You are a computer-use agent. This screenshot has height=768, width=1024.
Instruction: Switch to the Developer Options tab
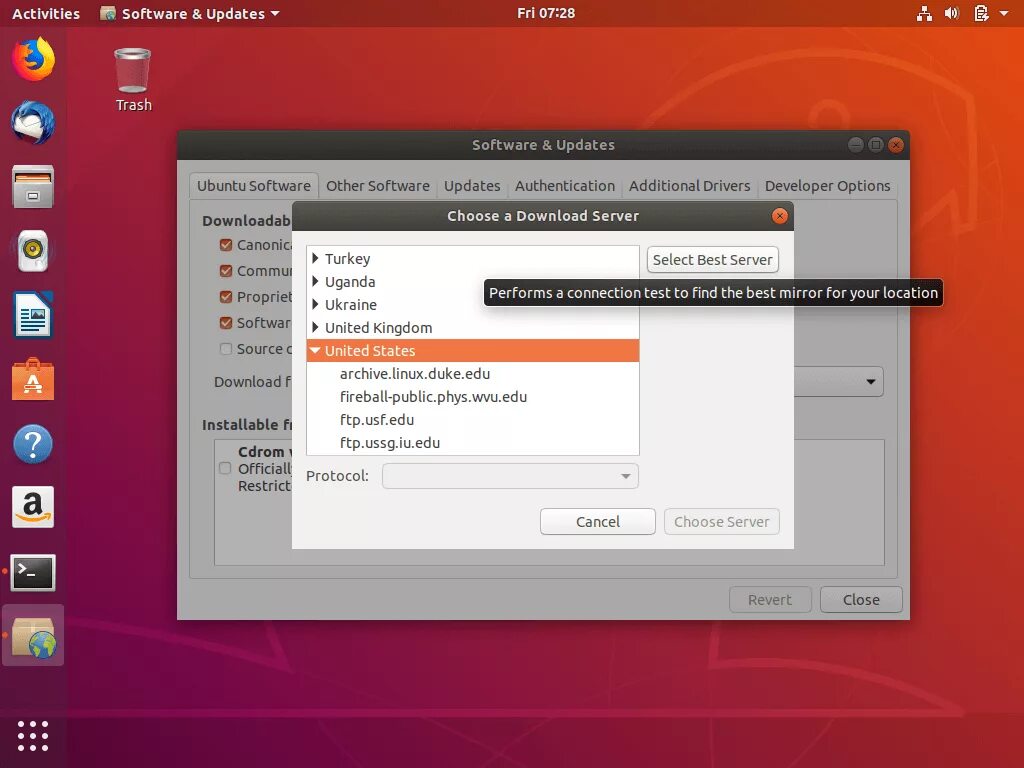[x=827, y=186]
